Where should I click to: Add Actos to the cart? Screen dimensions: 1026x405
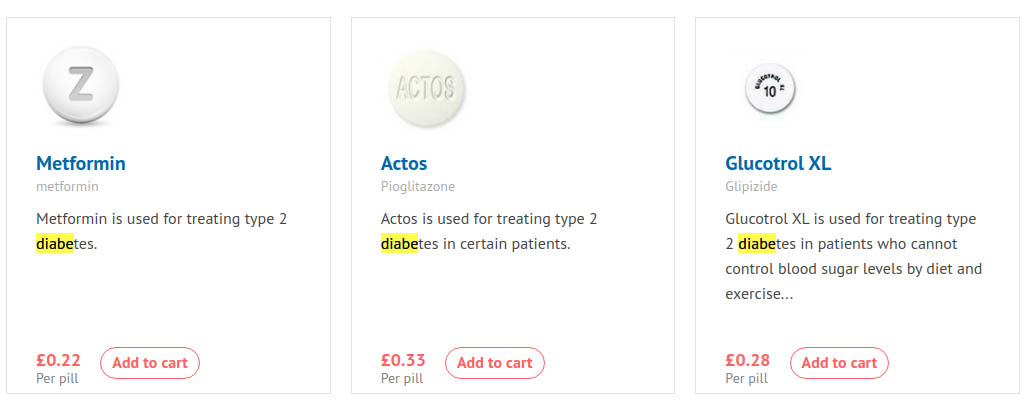click(495, 363)
